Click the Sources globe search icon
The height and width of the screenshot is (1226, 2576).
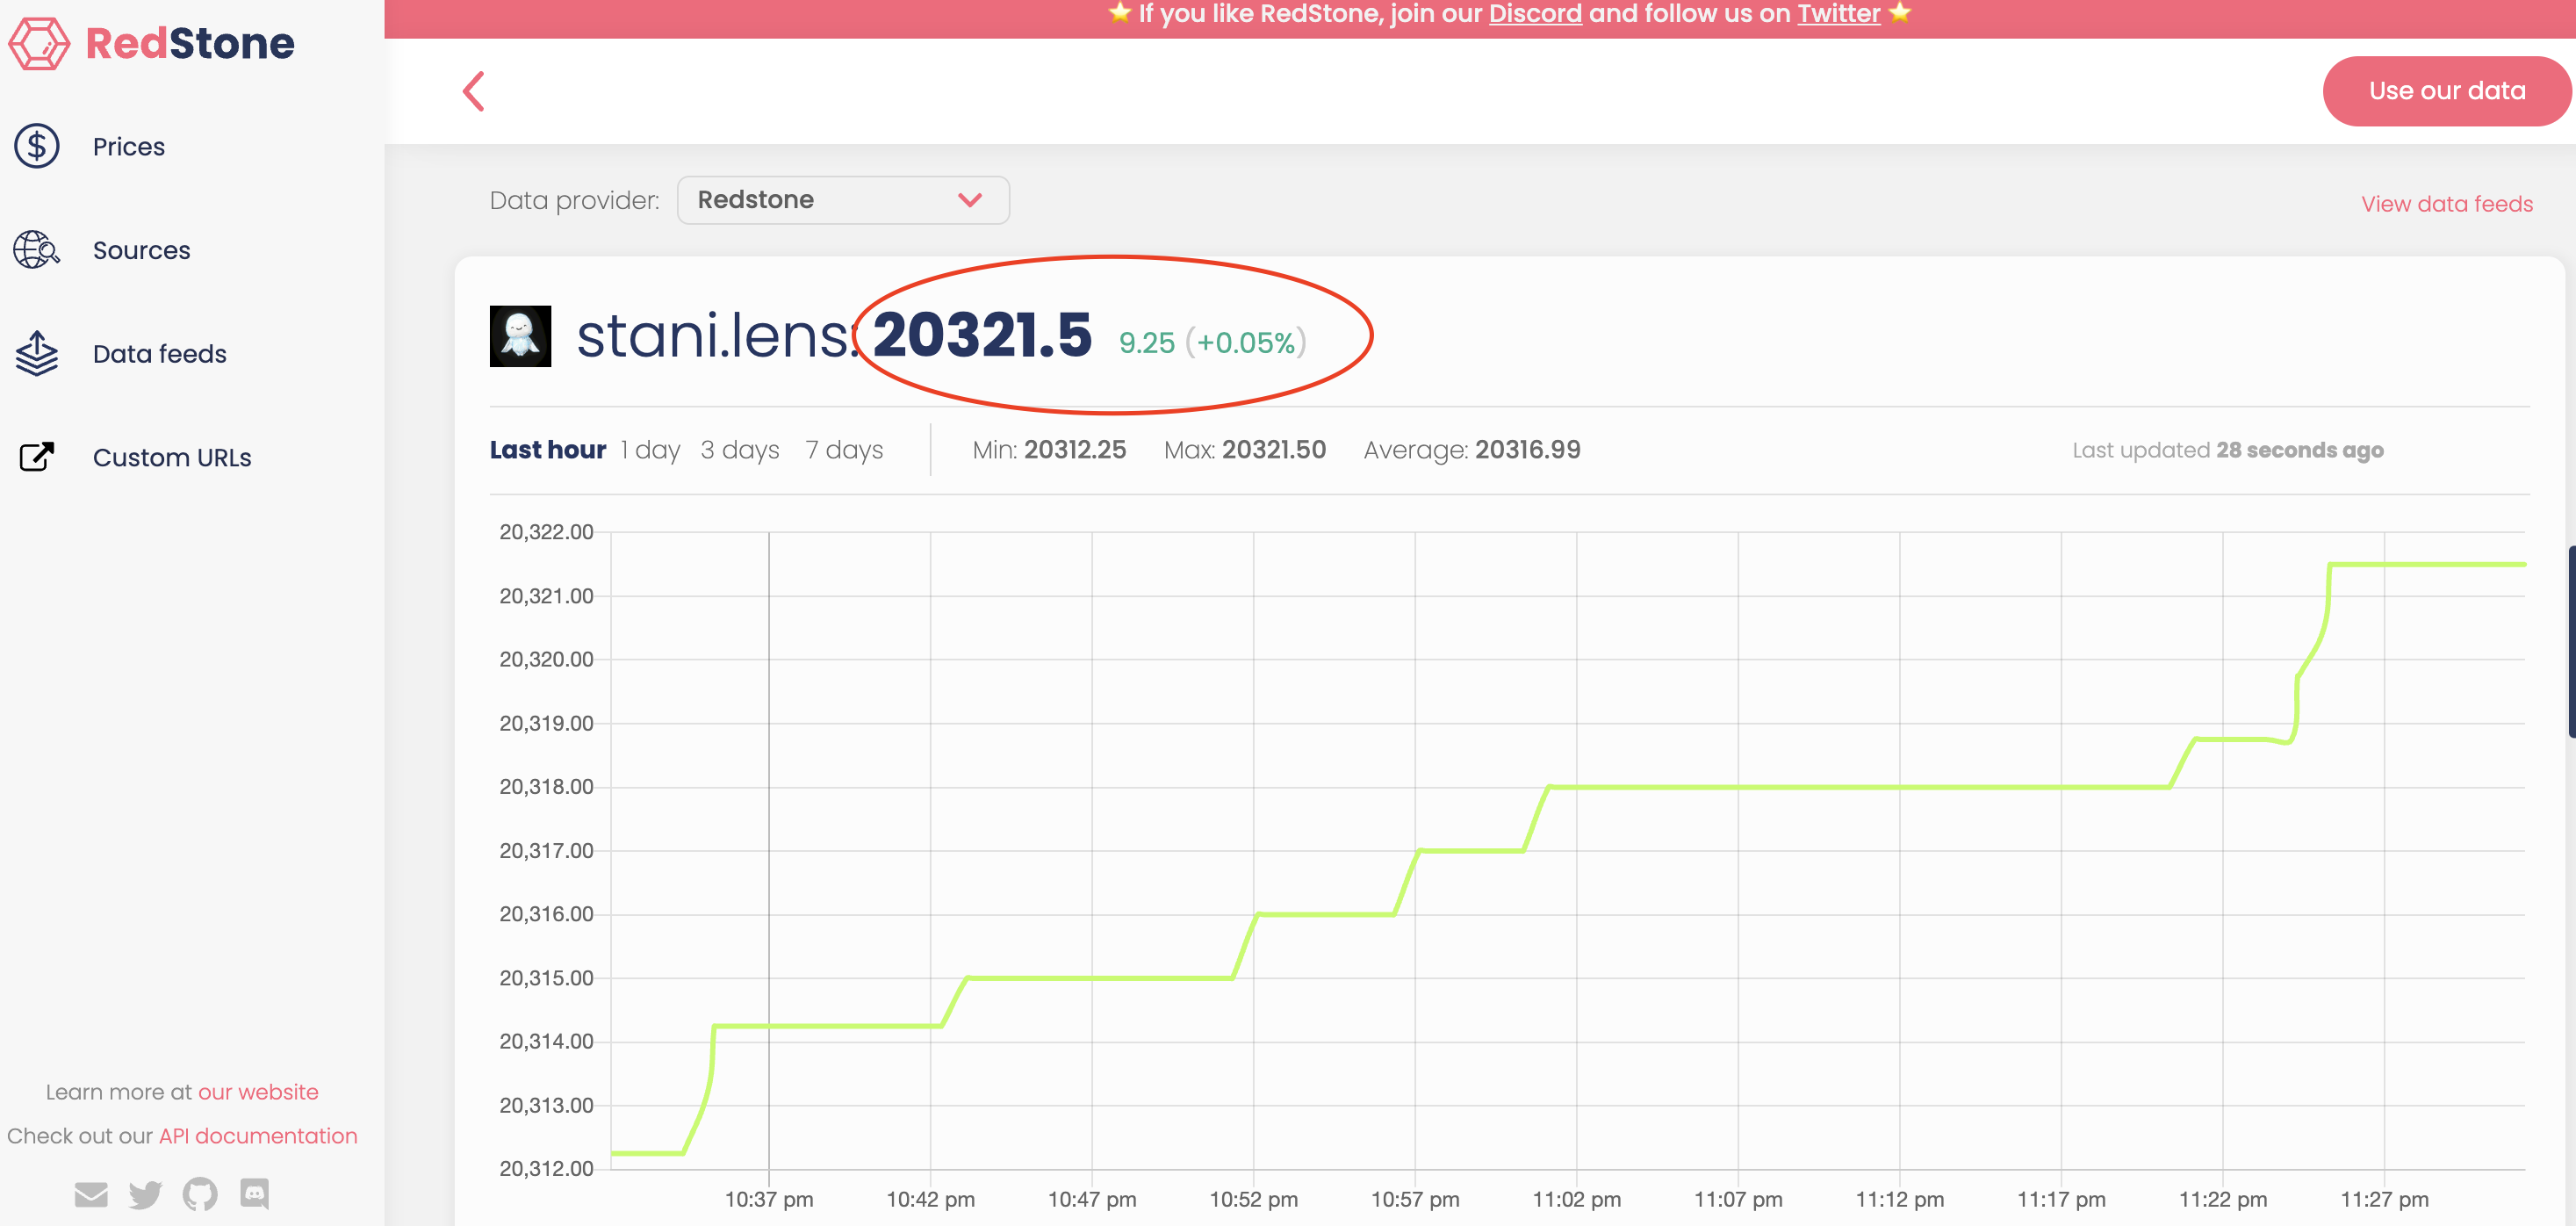click(37, 250)
